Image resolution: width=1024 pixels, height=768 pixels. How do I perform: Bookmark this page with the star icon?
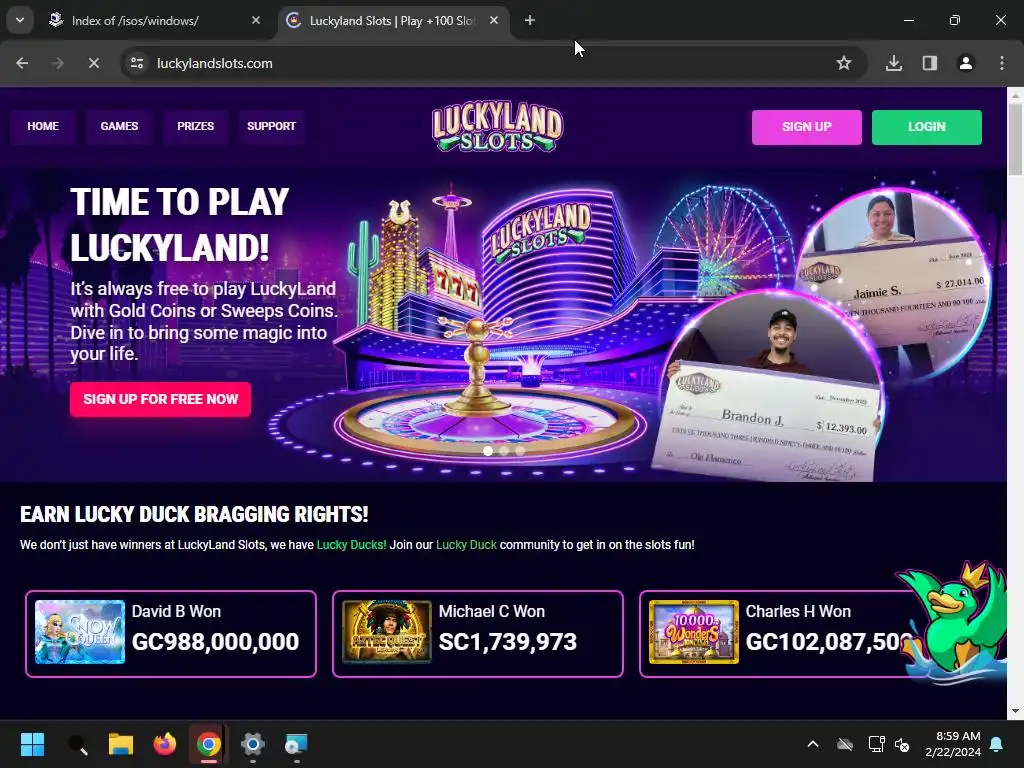point(844,63)
